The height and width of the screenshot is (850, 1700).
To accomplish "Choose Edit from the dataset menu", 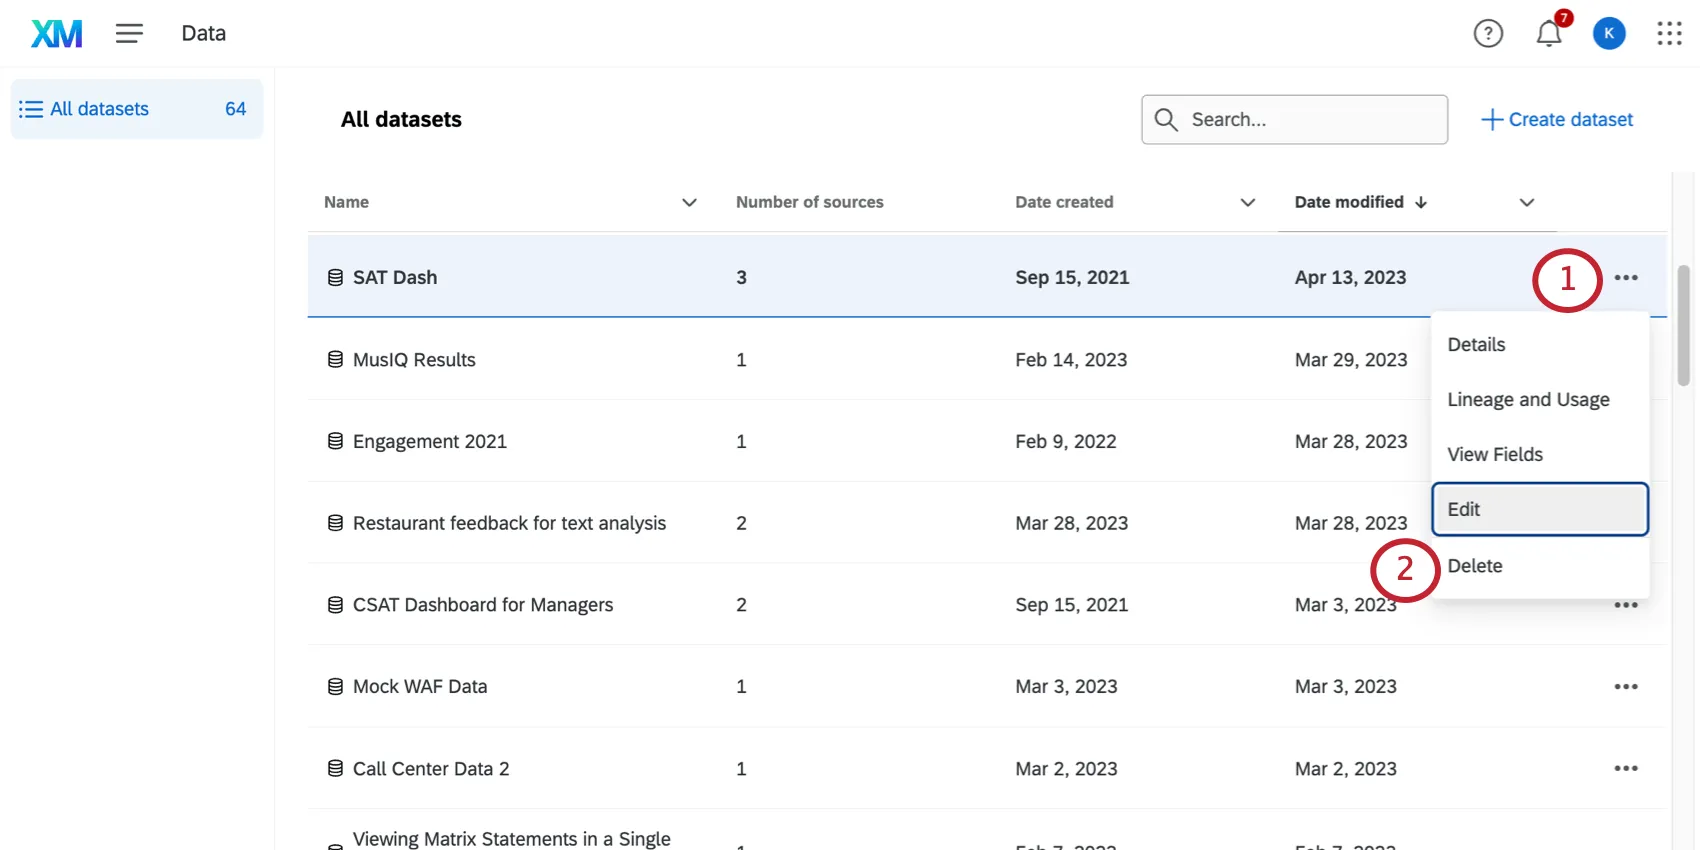I will [x=1539, y=510].
